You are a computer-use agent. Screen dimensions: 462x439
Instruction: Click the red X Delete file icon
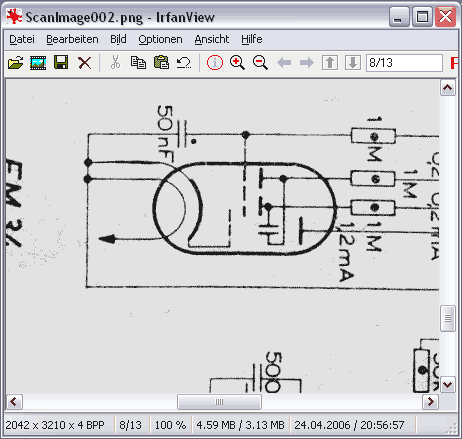click(x=84, y=63)
